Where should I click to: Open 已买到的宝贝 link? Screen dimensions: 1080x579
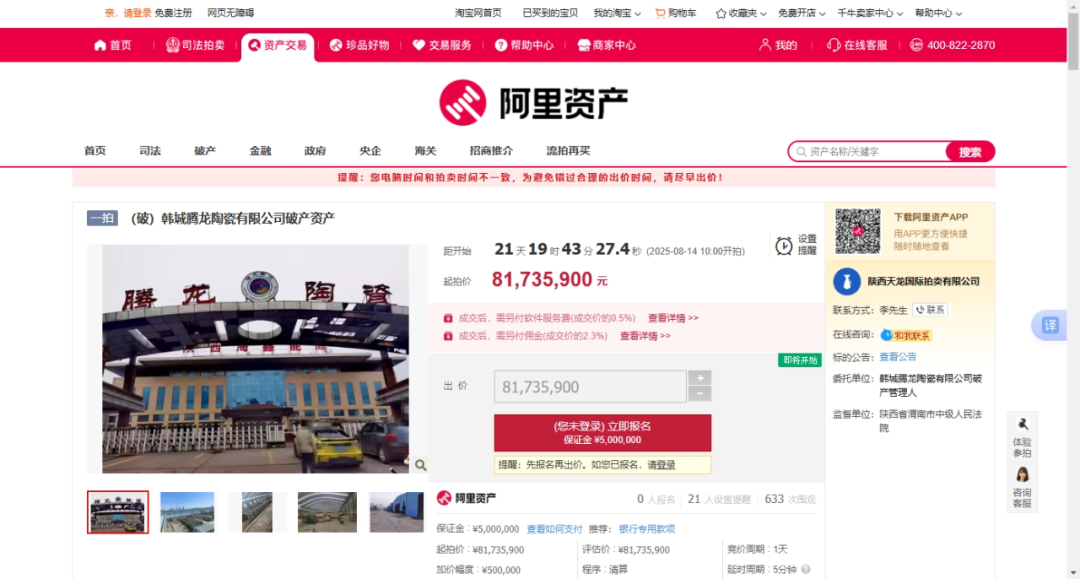click(x=550, y=13)
